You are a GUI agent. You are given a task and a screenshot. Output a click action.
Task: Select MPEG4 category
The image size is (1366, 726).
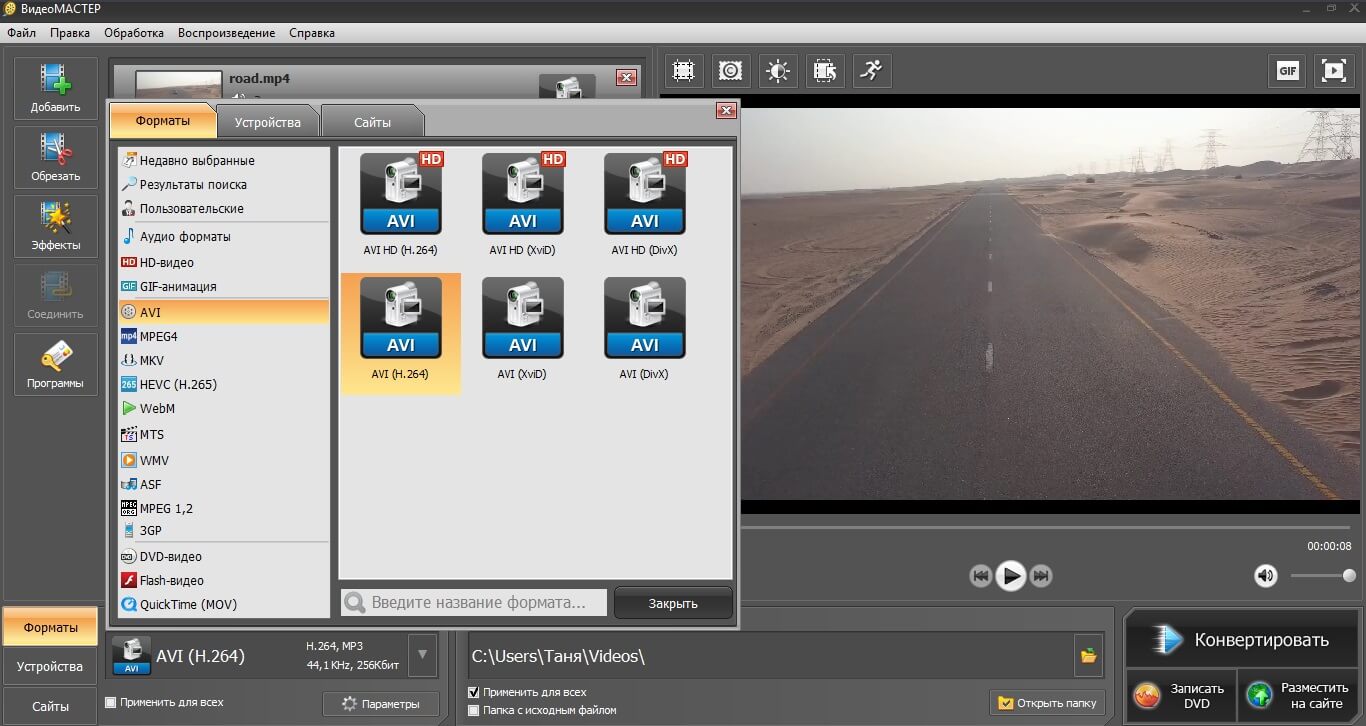[x=224, y=336]
